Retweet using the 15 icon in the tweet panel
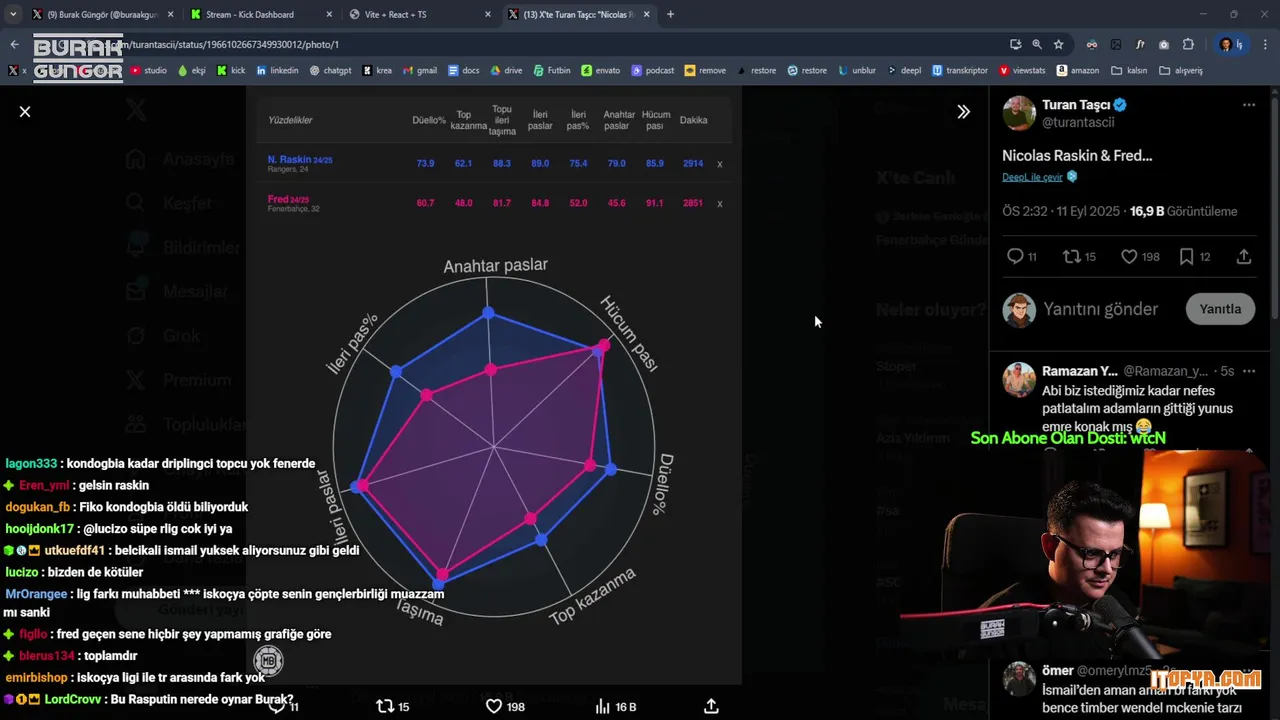 coord(1079,257)
